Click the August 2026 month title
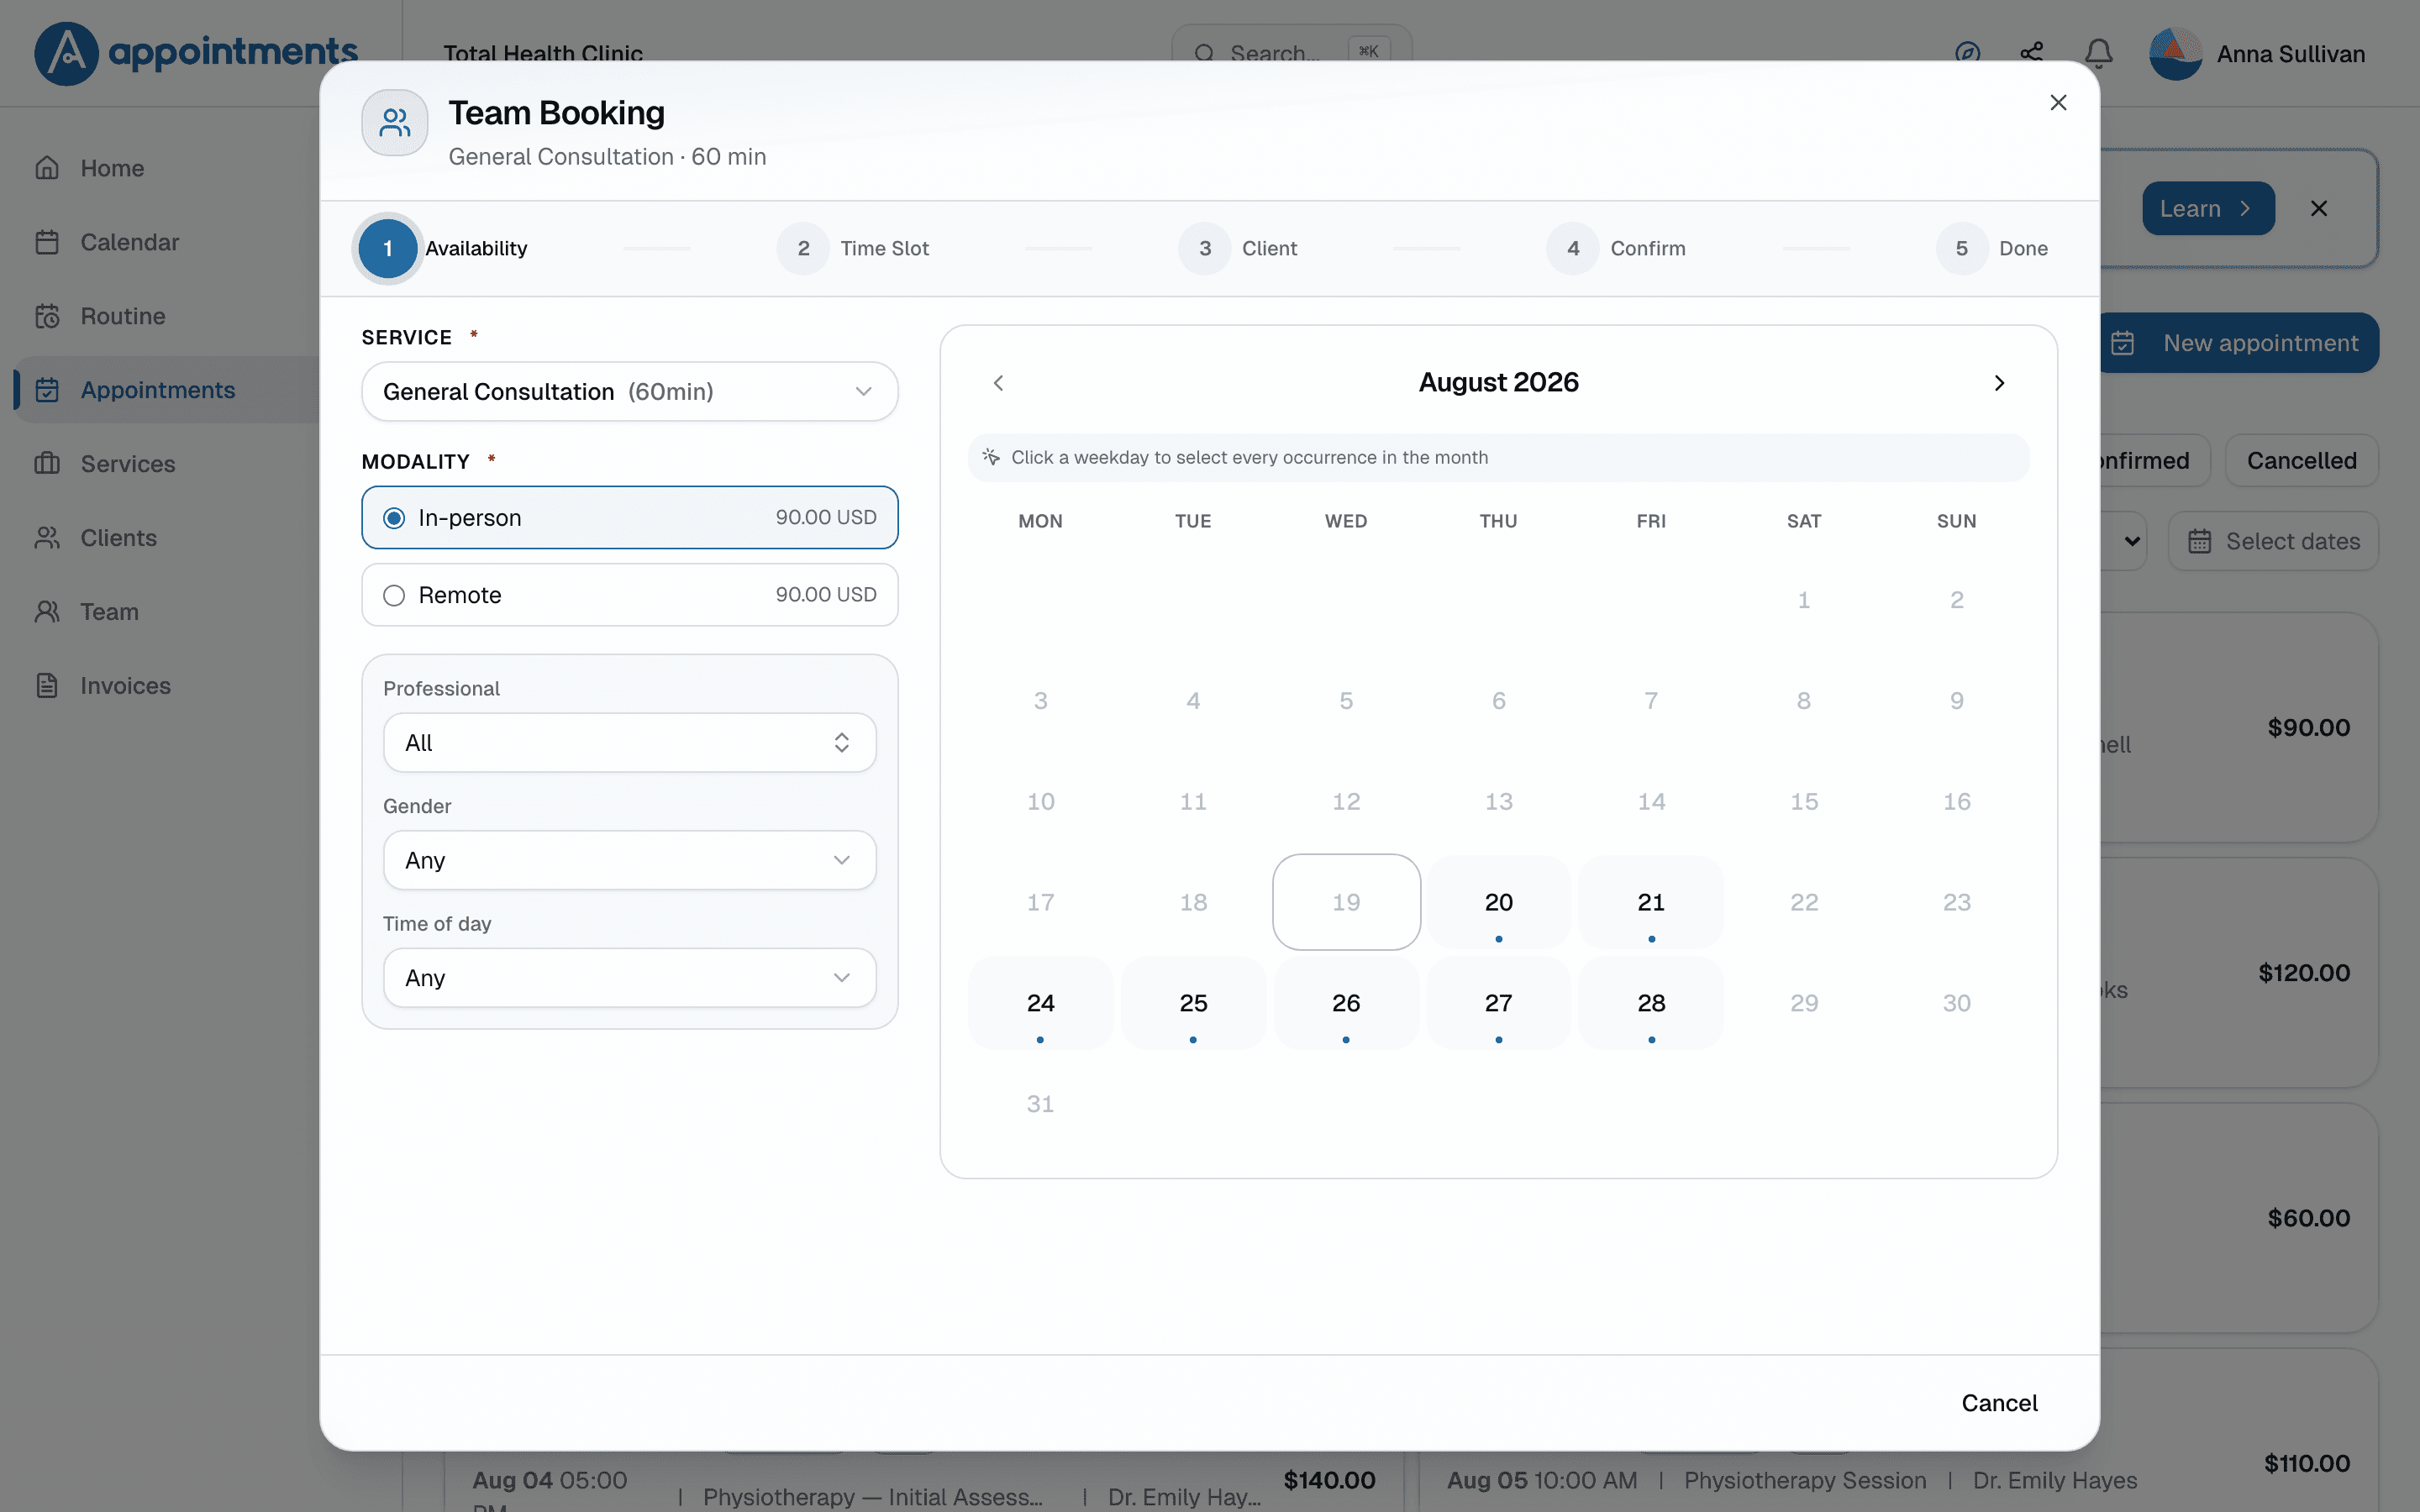This screenshot has height=1512, width=2420. [1498, 383]
